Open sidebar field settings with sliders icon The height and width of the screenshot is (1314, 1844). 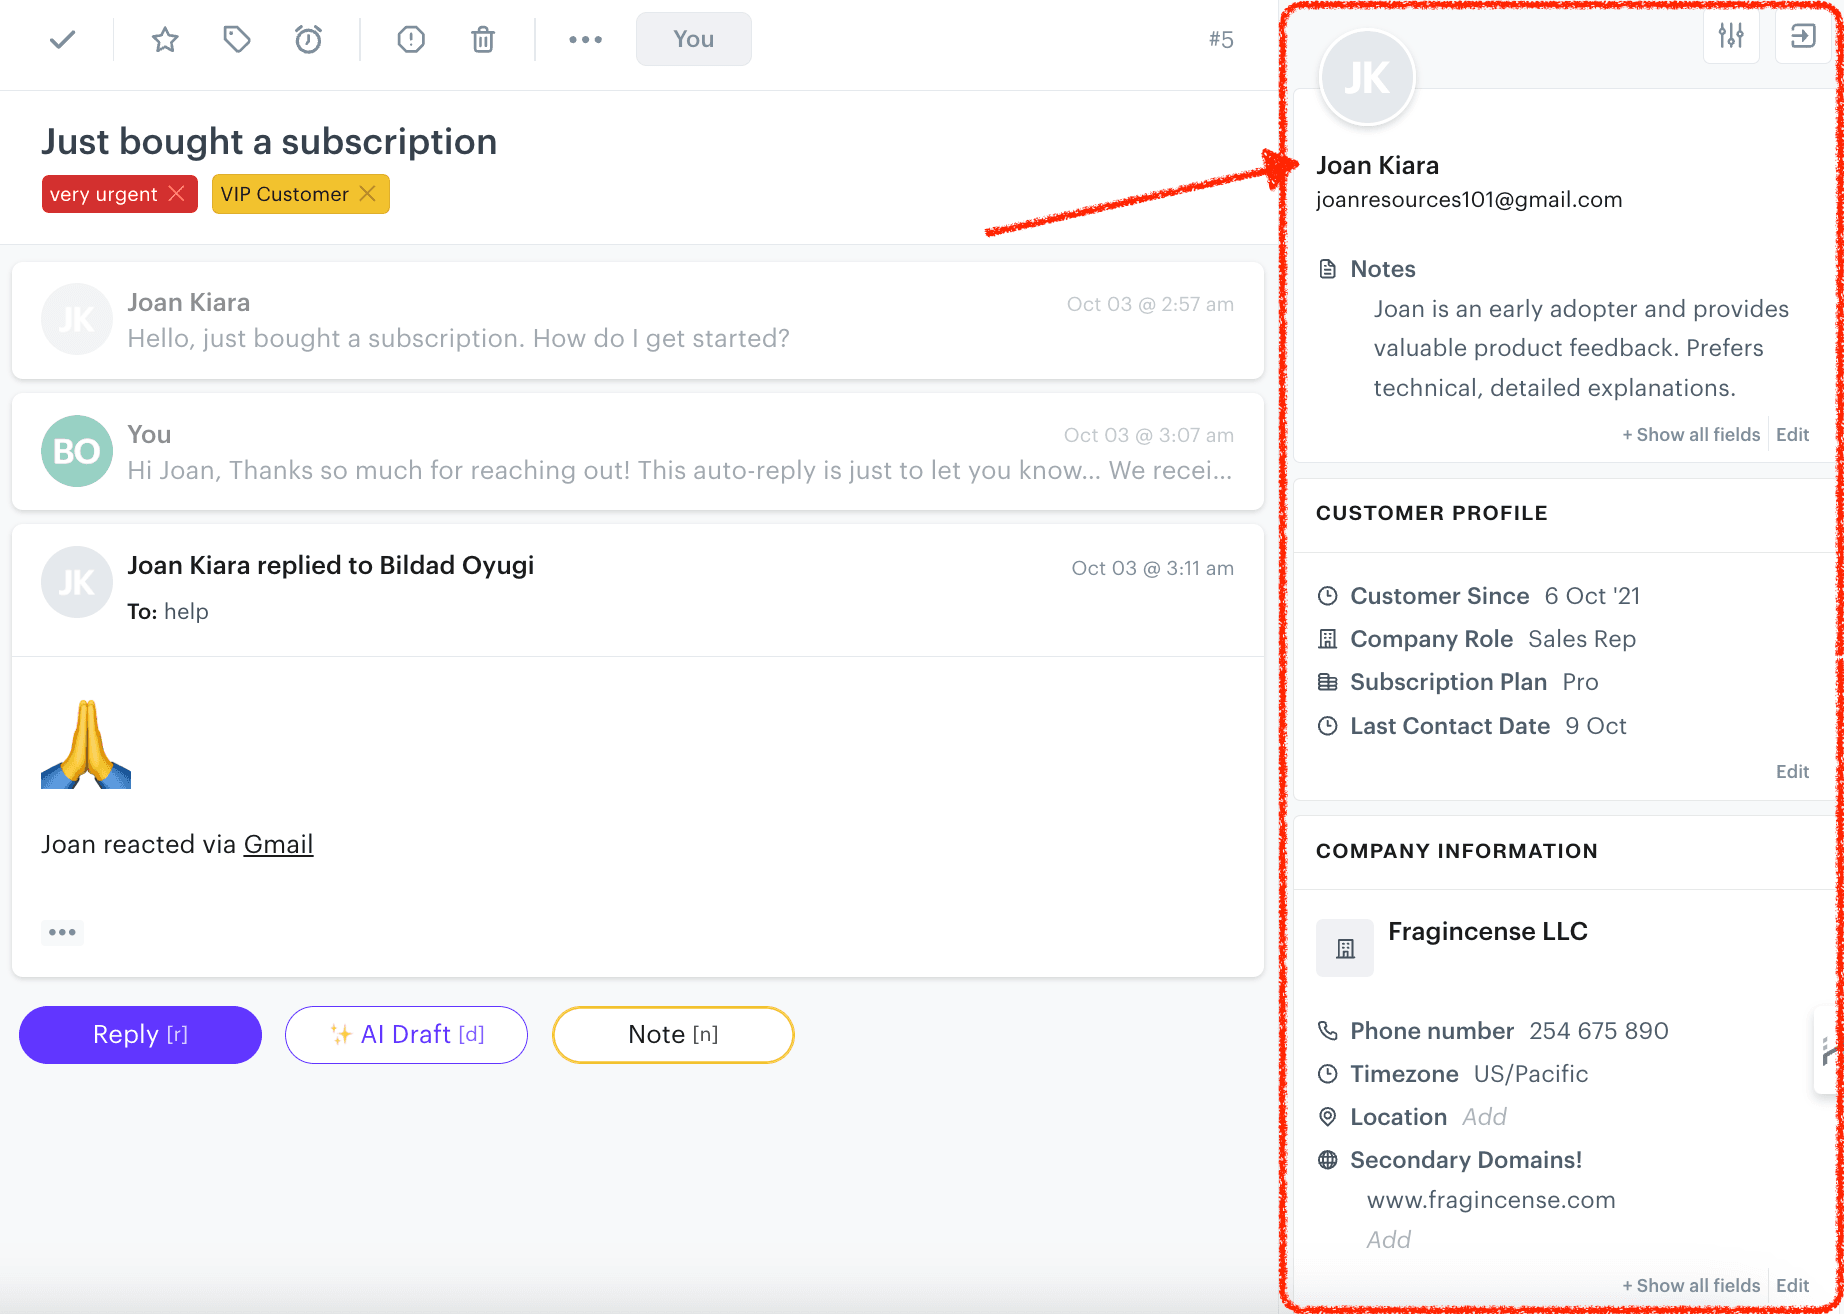[x=1731, y=36]
